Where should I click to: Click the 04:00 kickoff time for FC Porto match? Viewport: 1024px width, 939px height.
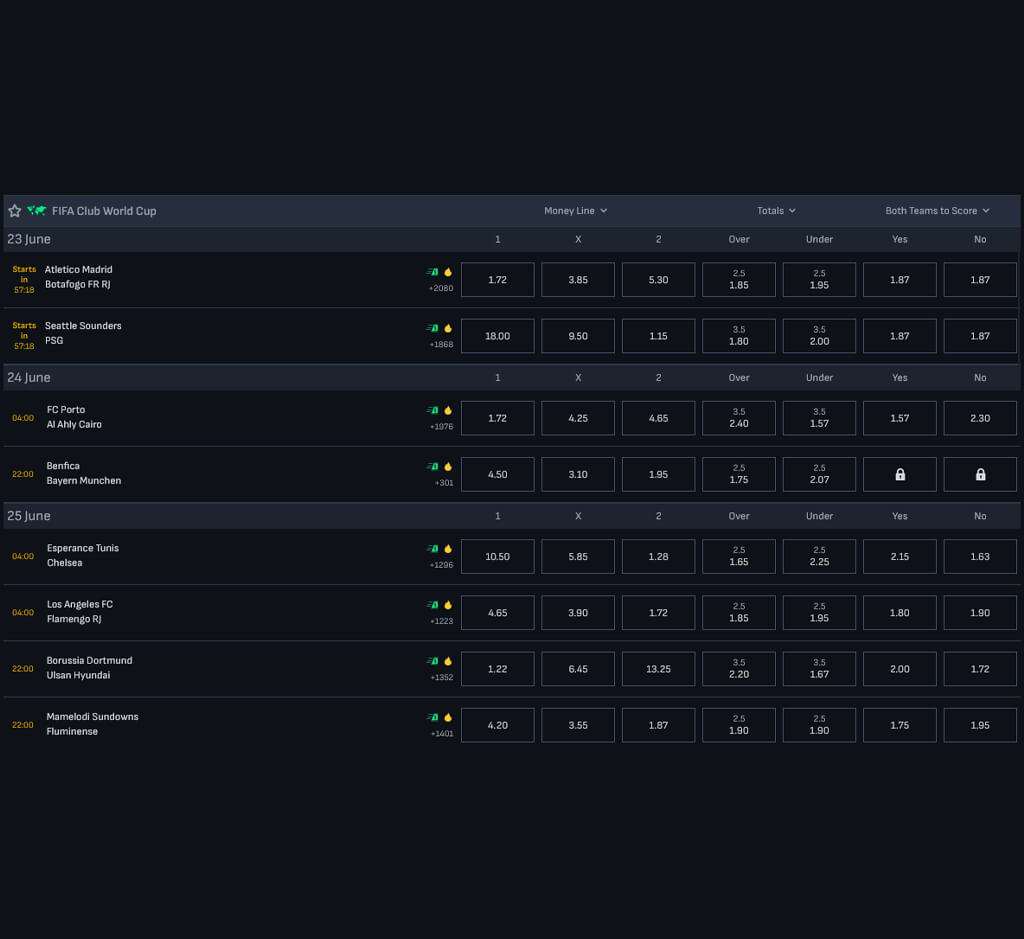[x=23, y=418]
